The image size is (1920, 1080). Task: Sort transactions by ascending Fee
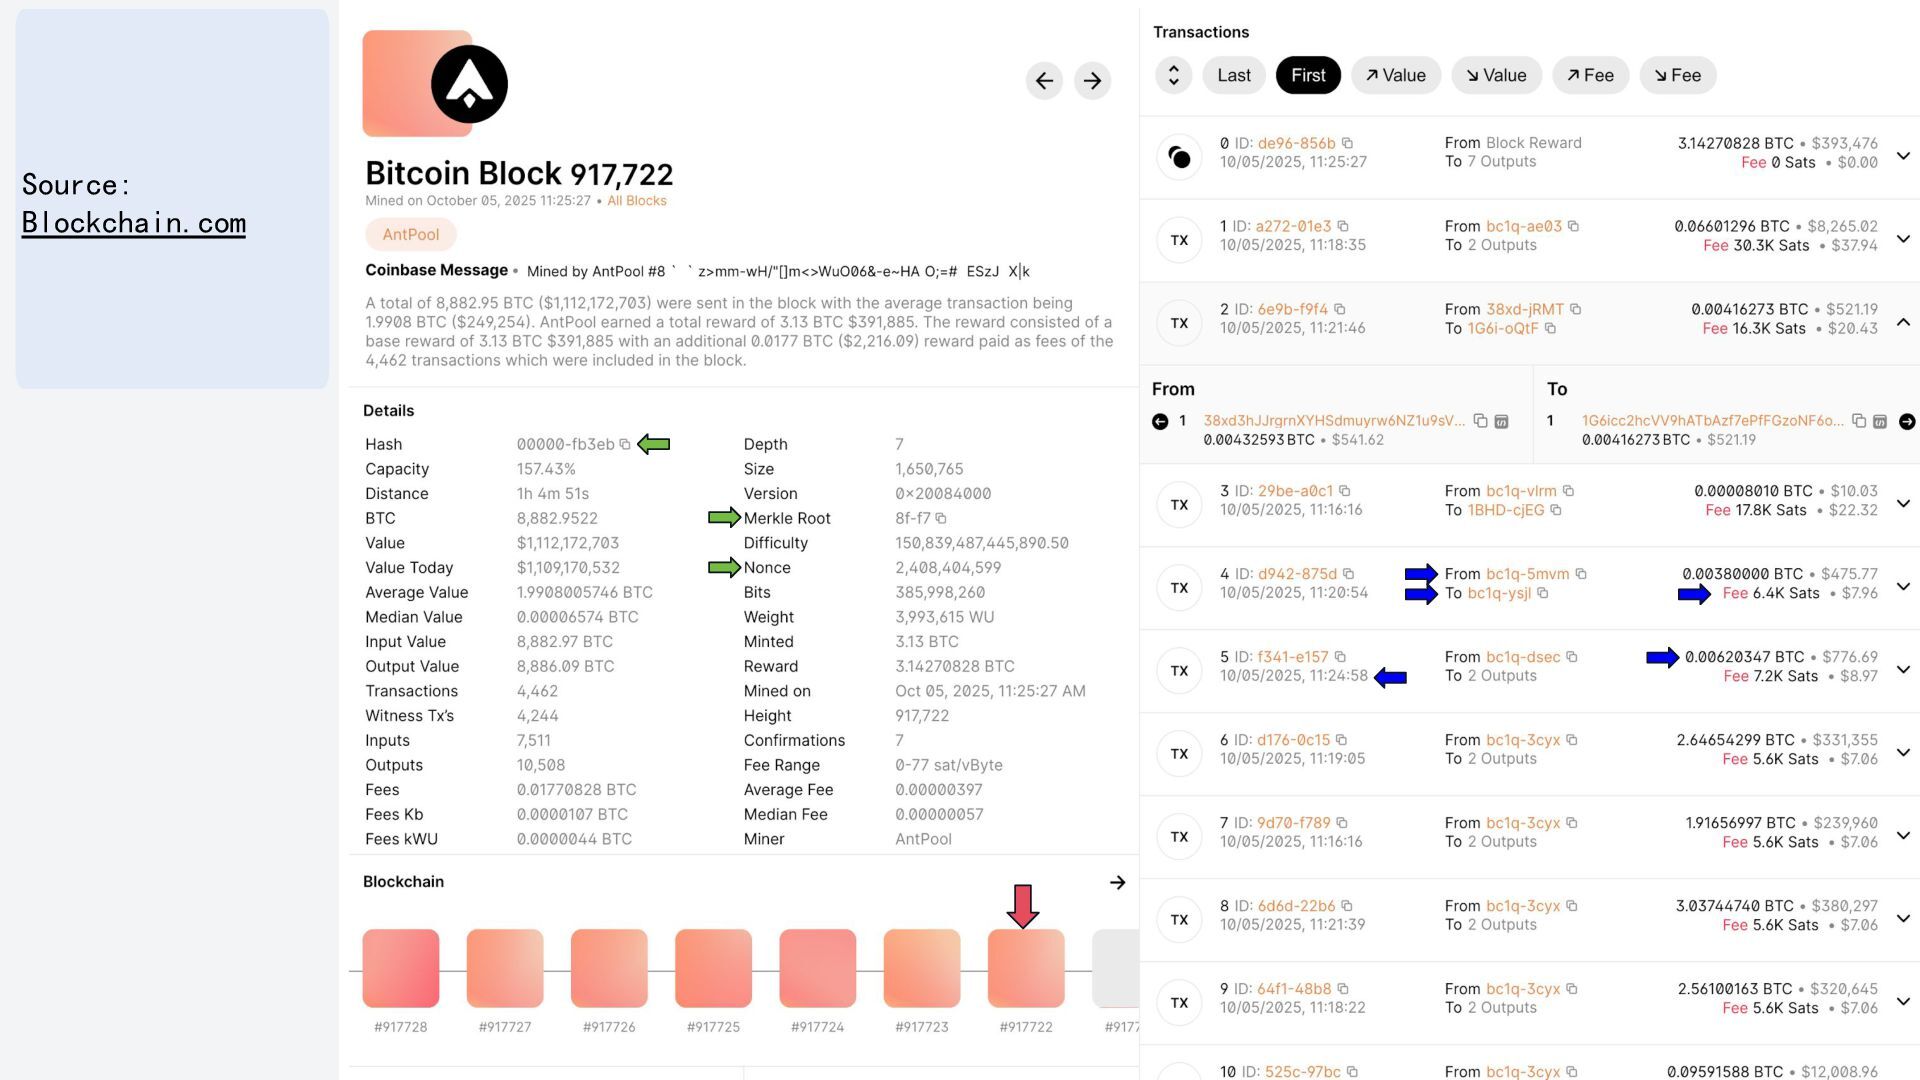tap(1590, 75)
